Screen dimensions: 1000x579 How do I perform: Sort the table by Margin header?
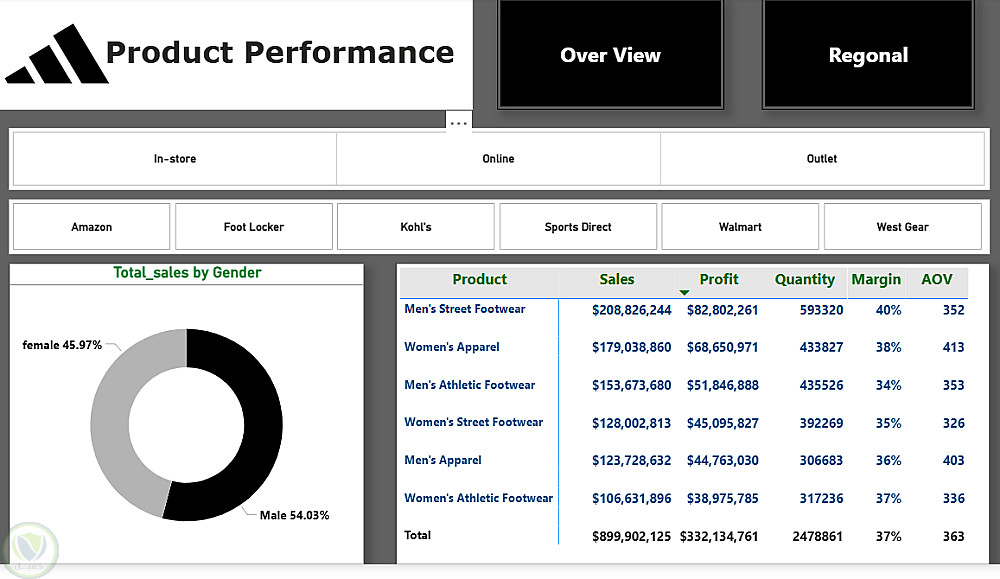[x=876, y=280]
